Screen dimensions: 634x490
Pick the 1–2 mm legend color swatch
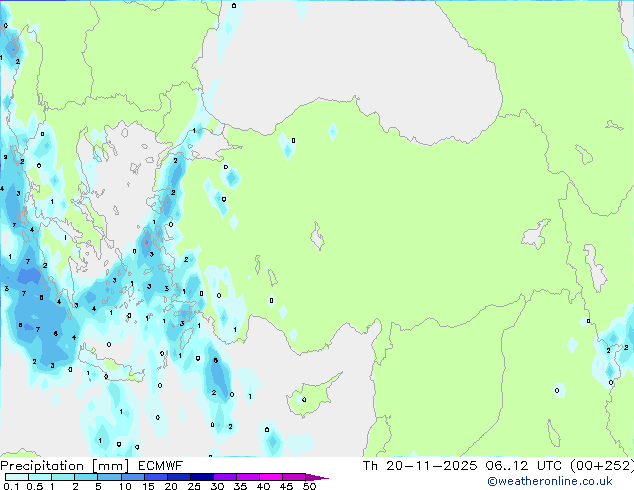63,477
